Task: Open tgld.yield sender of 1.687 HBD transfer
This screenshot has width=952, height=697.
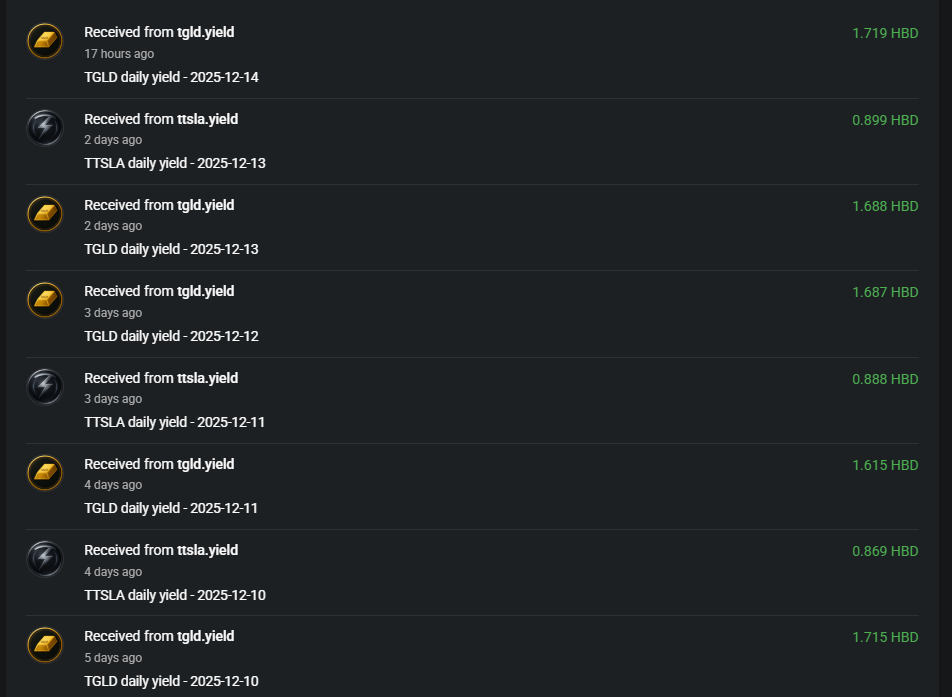Action: click(x=205, y=291)
